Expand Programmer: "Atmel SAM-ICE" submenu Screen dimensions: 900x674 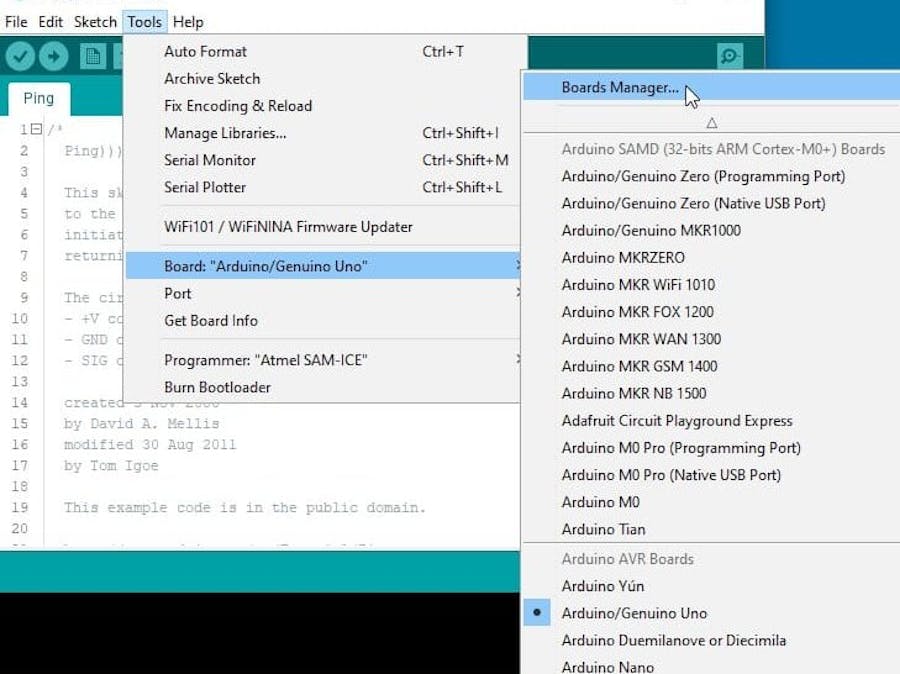(322, 360)
